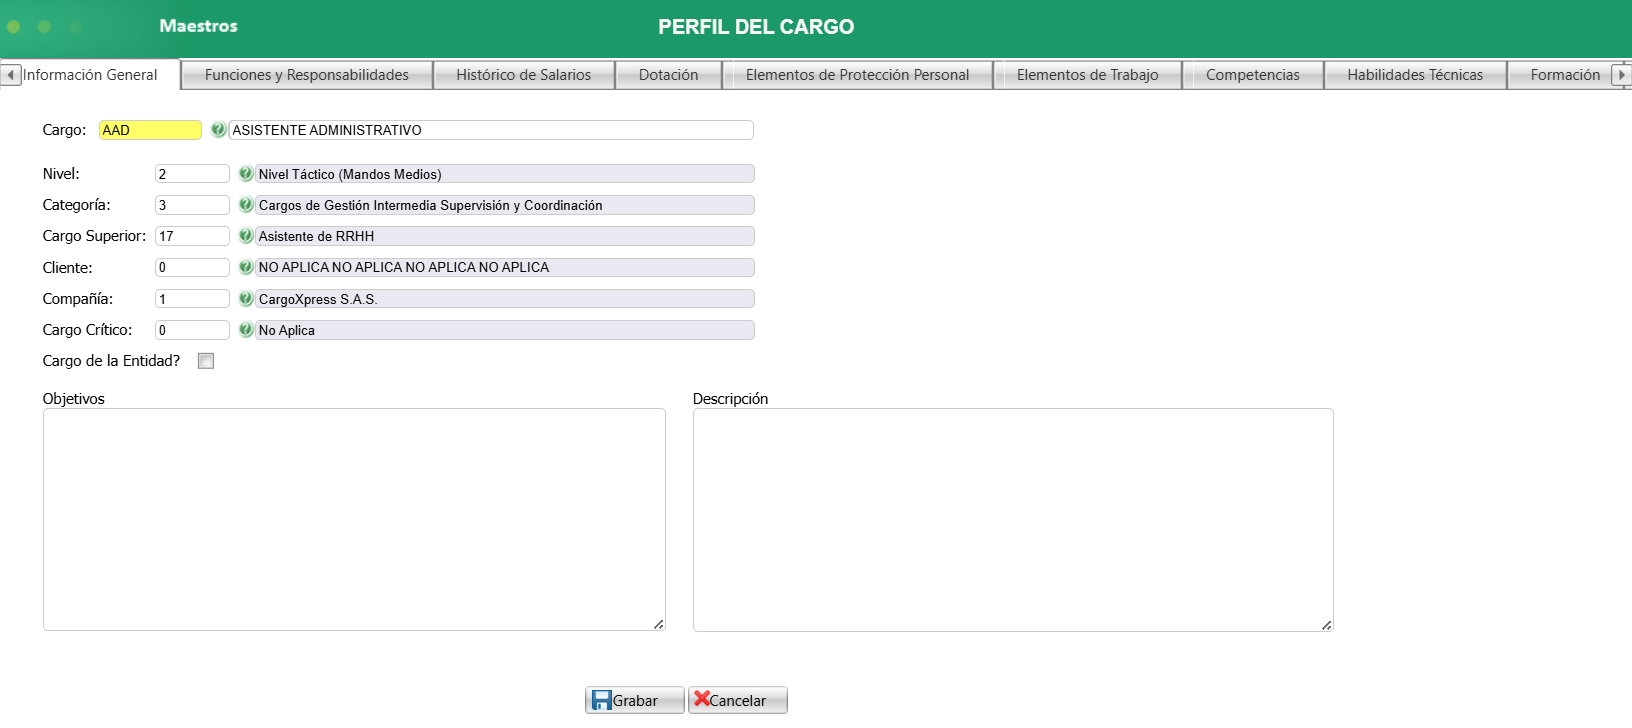Click the Asistente de RRHH description field

tap(505, 236)
